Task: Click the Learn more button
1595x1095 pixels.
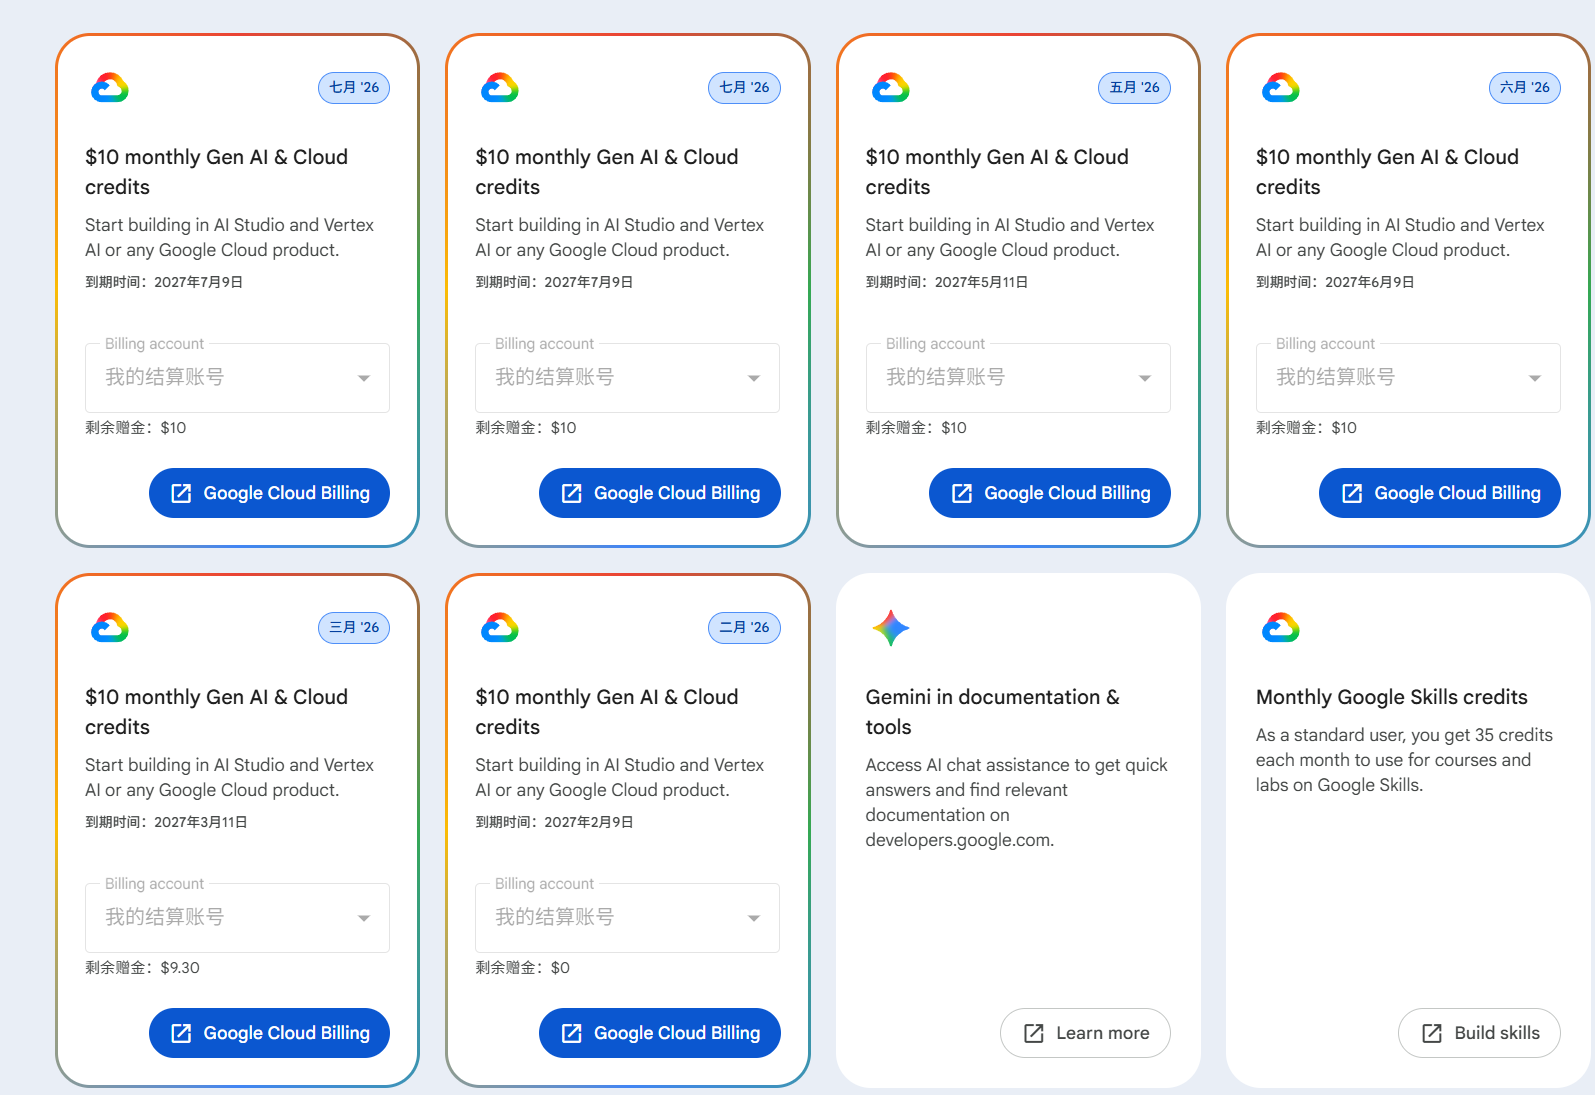Action: coord(1085,1033)
